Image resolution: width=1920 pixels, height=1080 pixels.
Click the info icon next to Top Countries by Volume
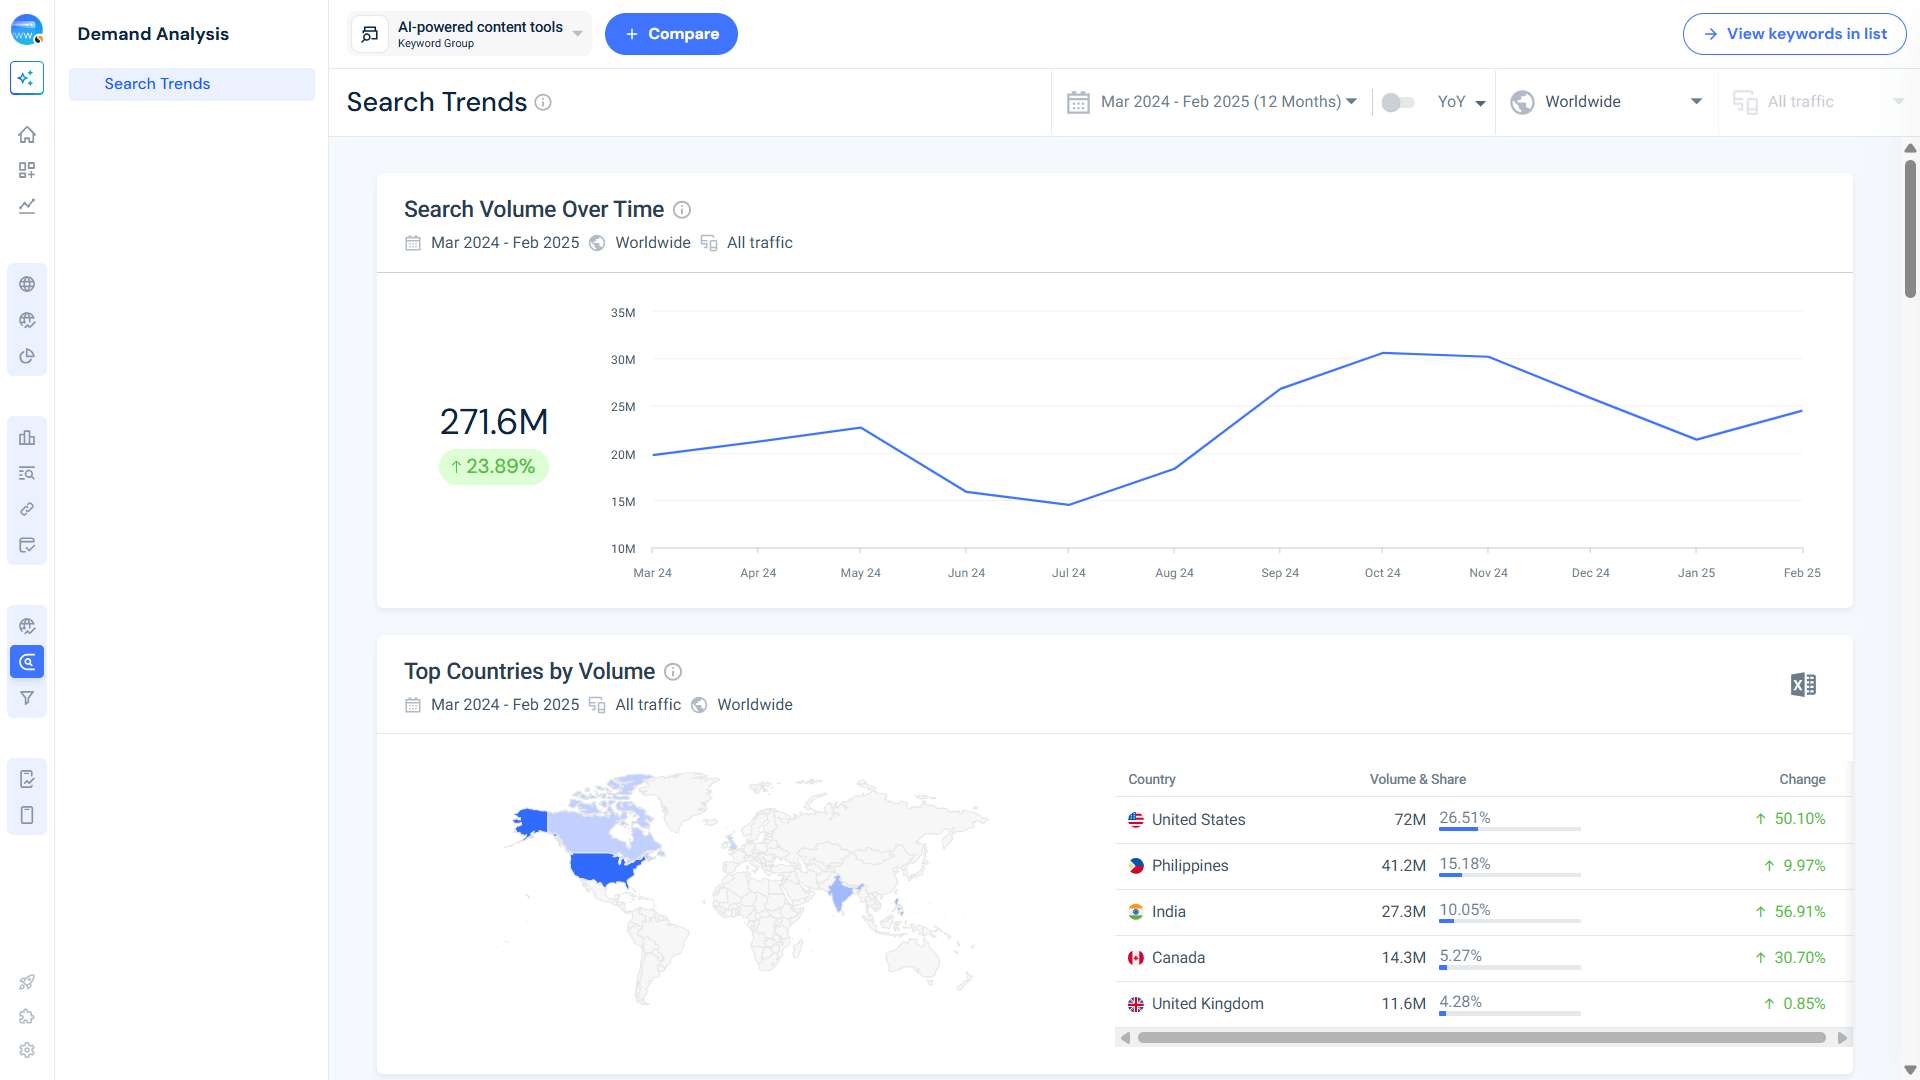coord(673,672)
